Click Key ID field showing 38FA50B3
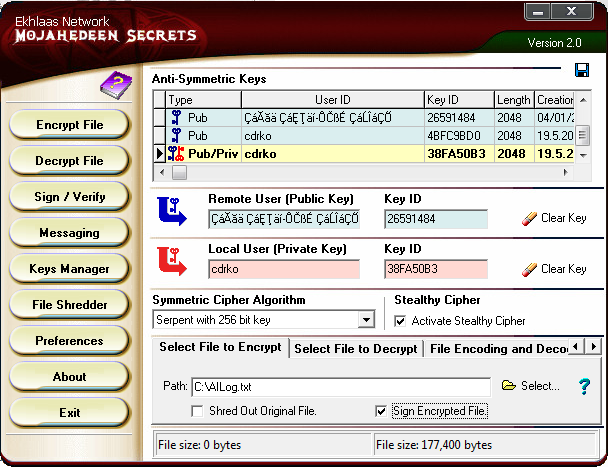608x467 pixels. 436,269
